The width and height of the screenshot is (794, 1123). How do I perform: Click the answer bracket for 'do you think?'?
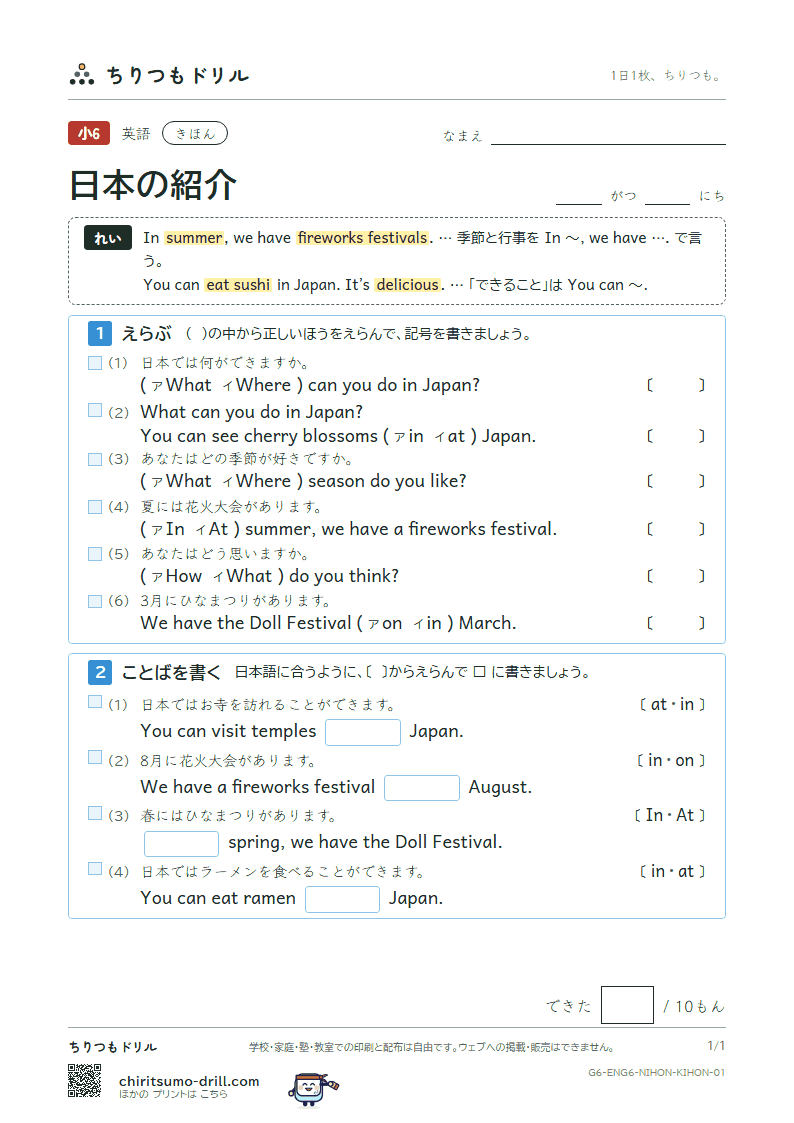(676, 576)
